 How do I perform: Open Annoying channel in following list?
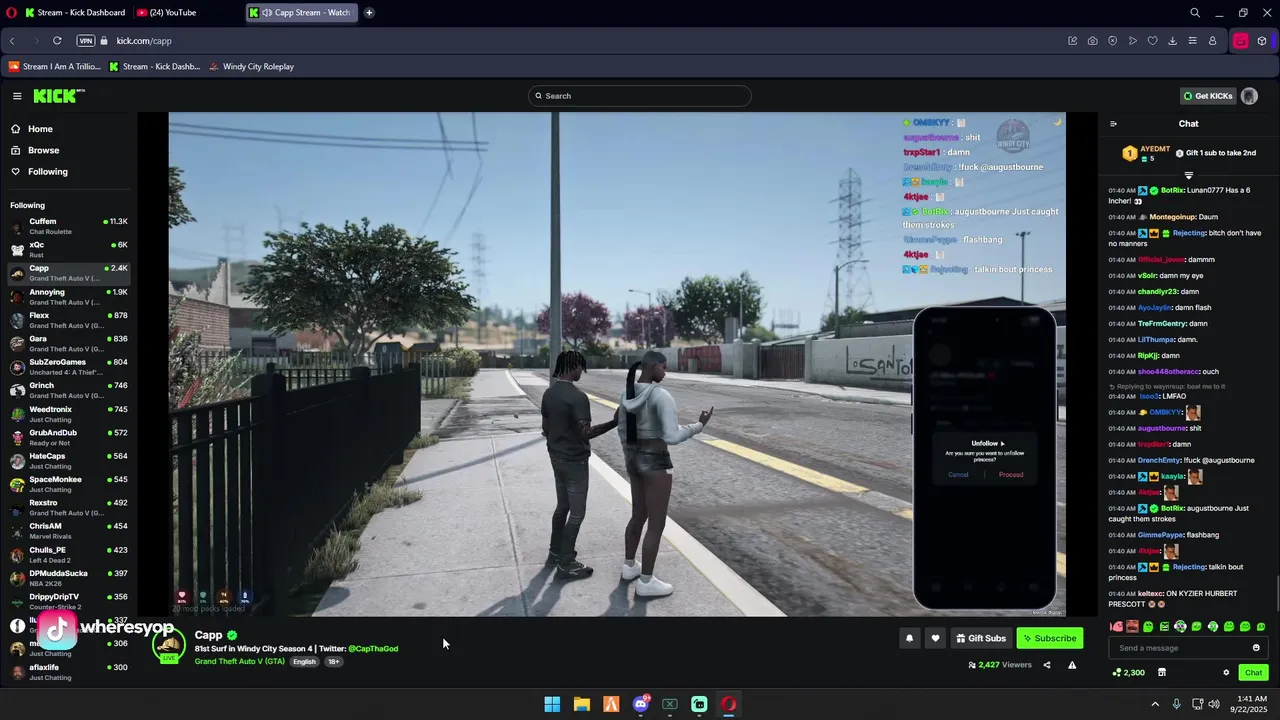click(68, 296)
